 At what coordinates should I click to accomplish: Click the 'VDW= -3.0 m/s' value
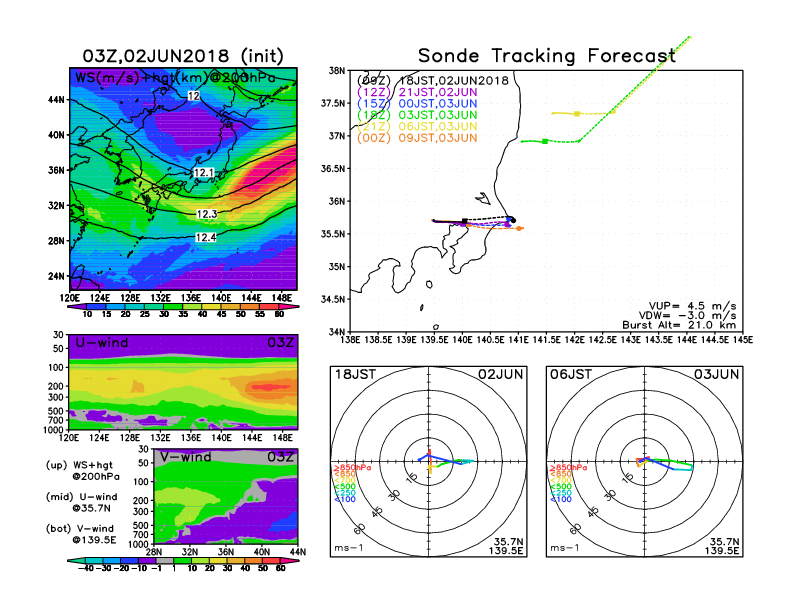[x=687, y=316]
